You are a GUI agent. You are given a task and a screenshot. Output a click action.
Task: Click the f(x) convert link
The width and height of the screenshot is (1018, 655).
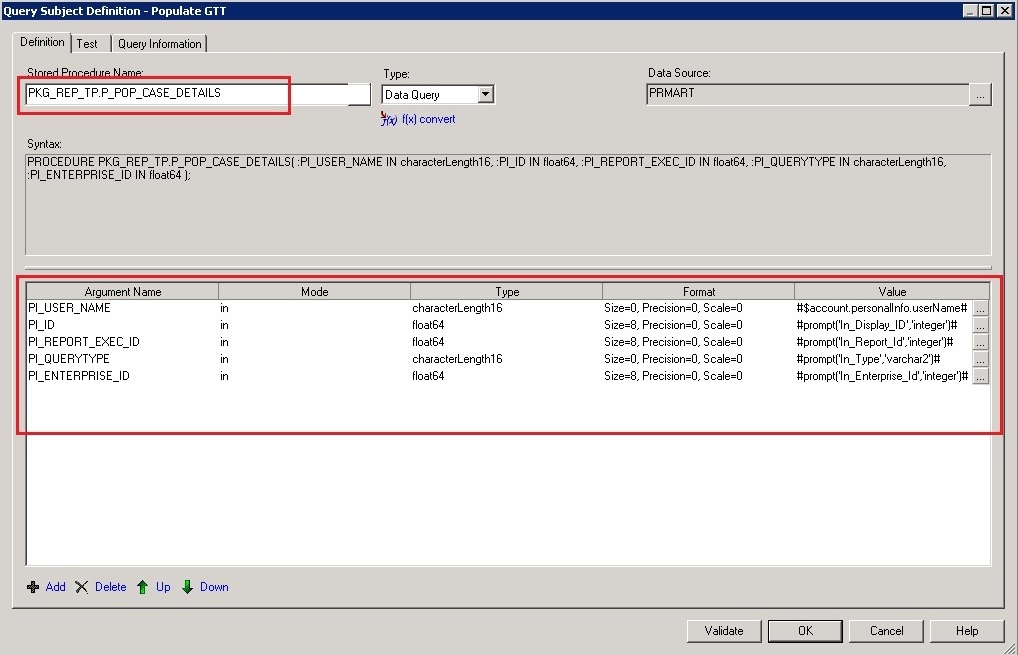[428, 119]
